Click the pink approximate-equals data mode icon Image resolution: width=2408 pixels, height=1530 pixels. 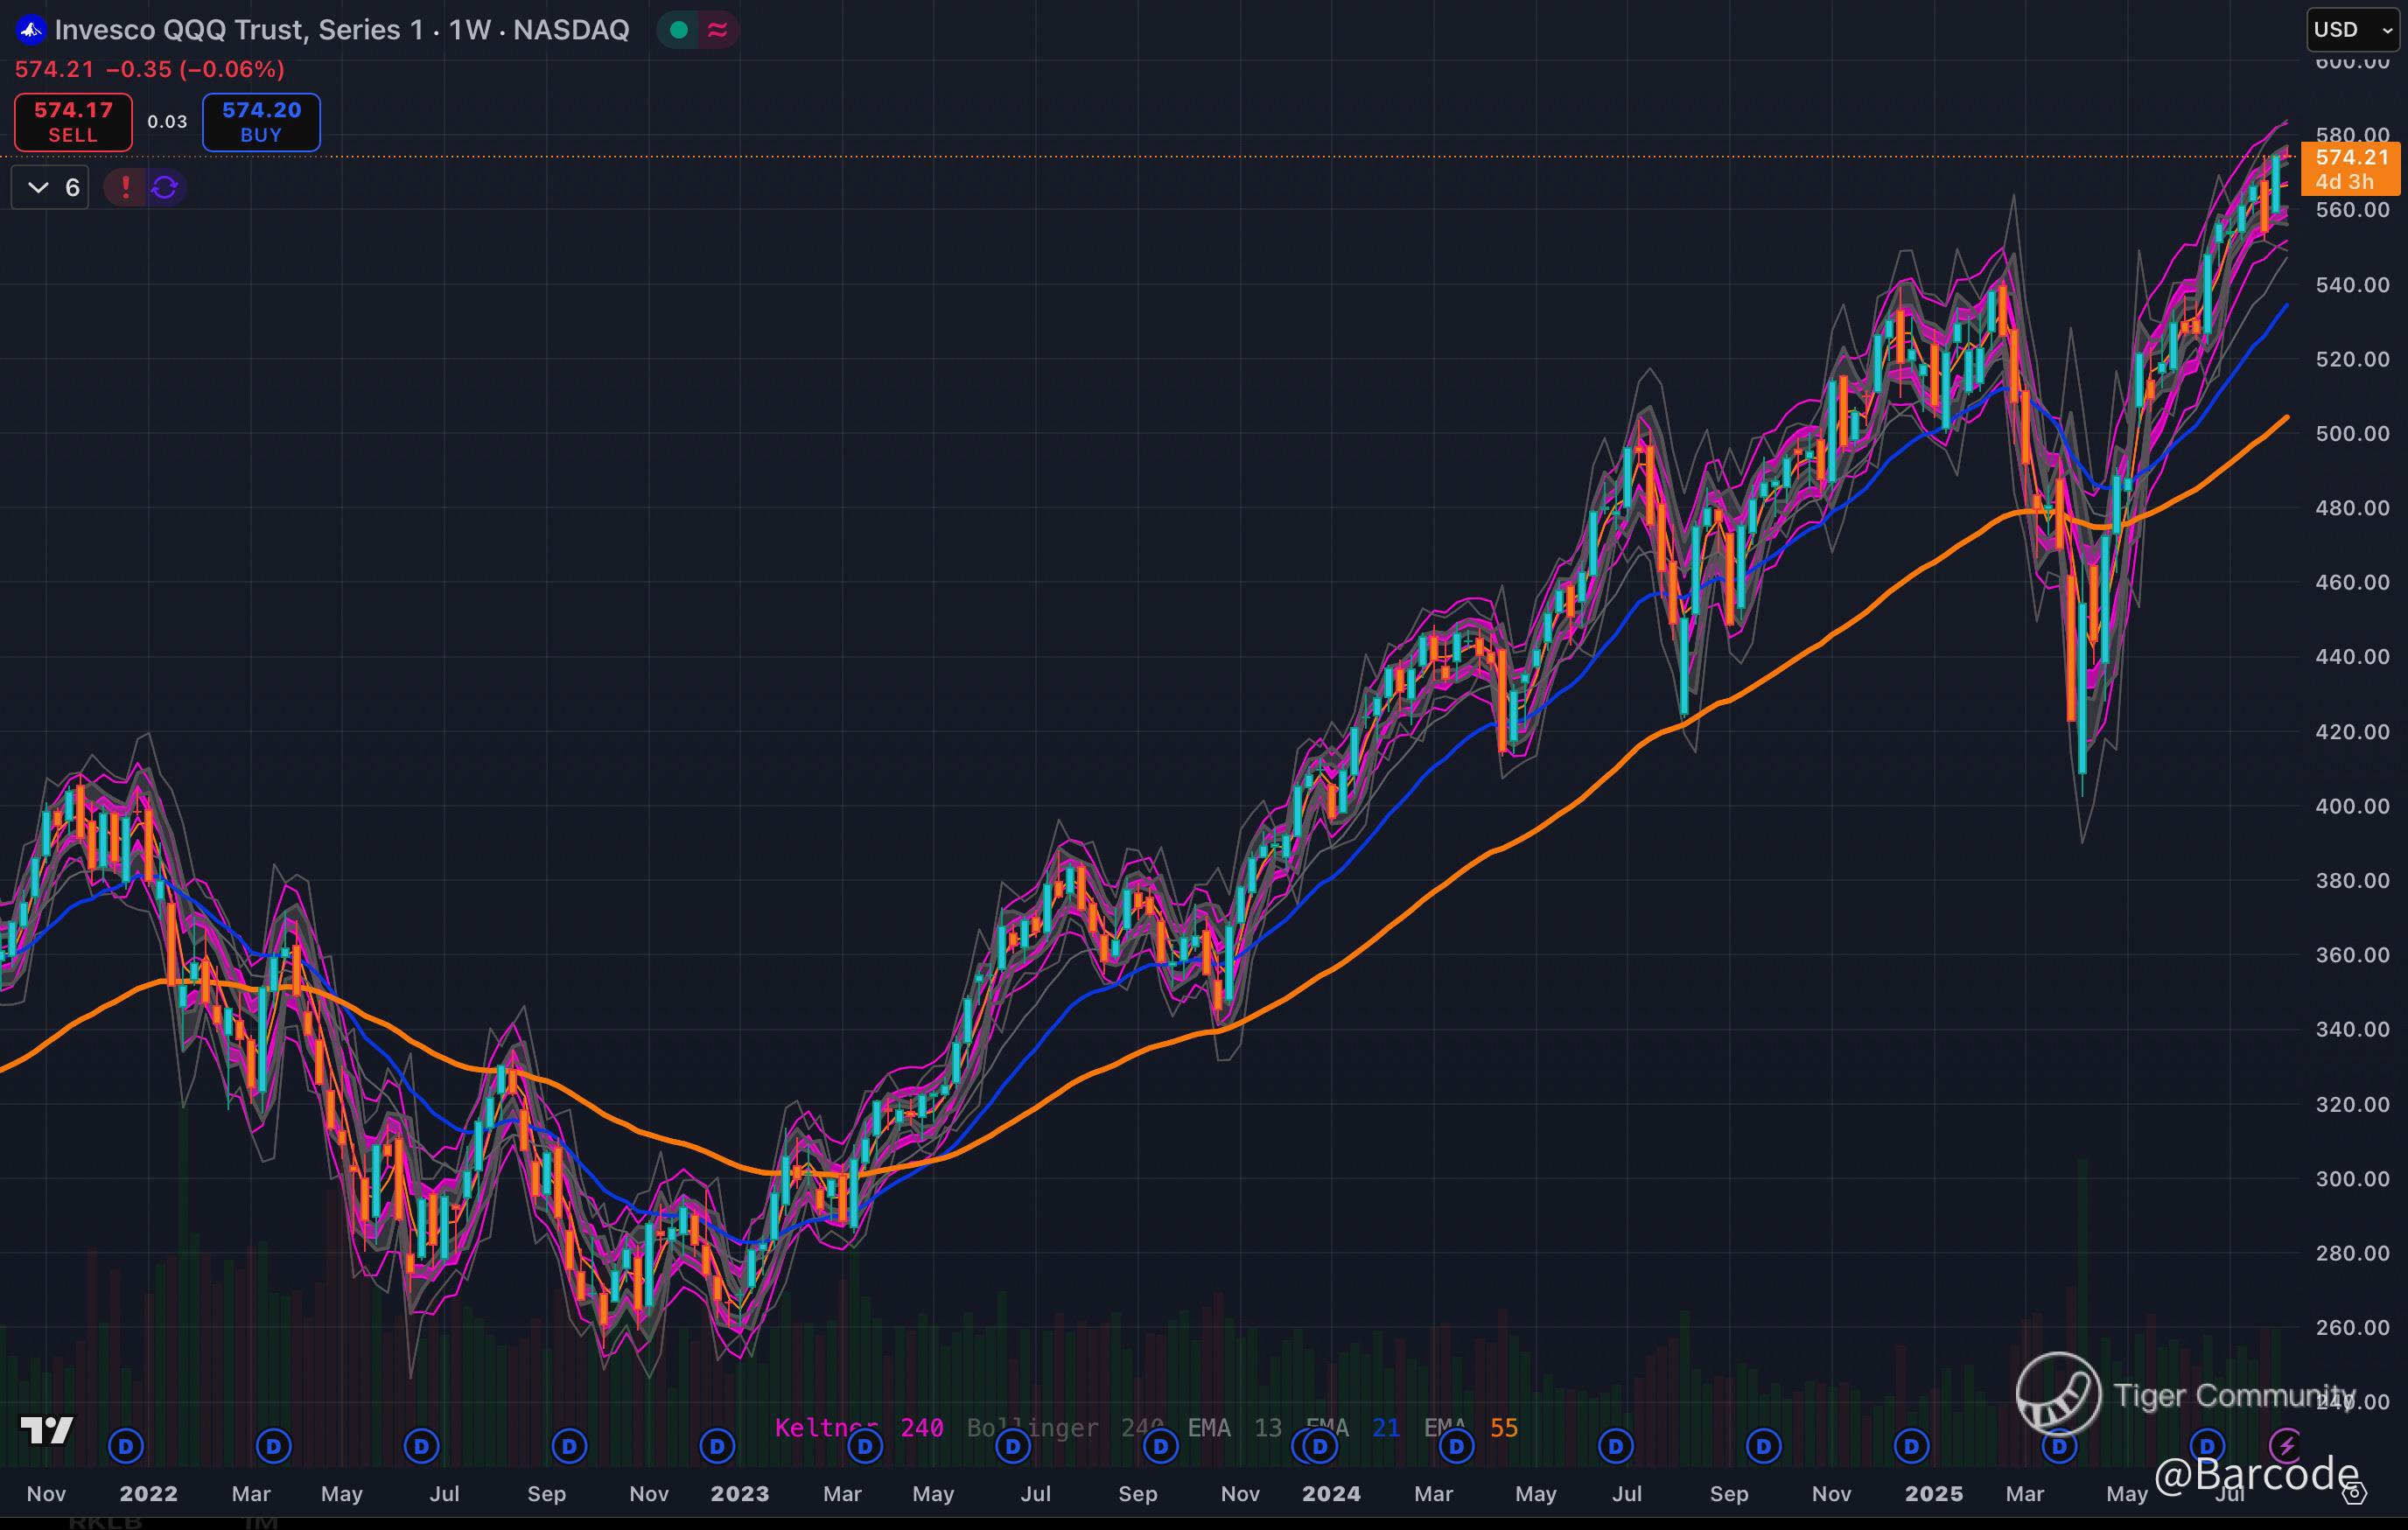point(717,30)
